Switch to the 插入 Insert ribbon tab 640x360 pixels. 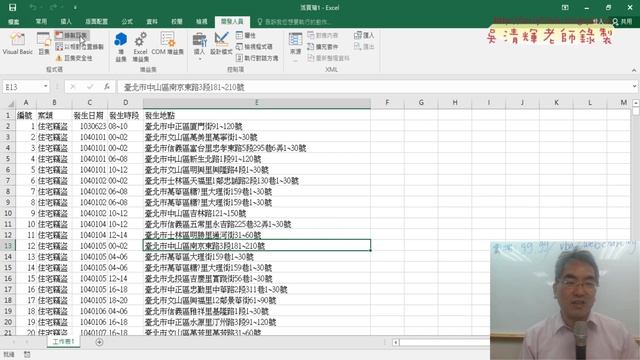(66, 22)
